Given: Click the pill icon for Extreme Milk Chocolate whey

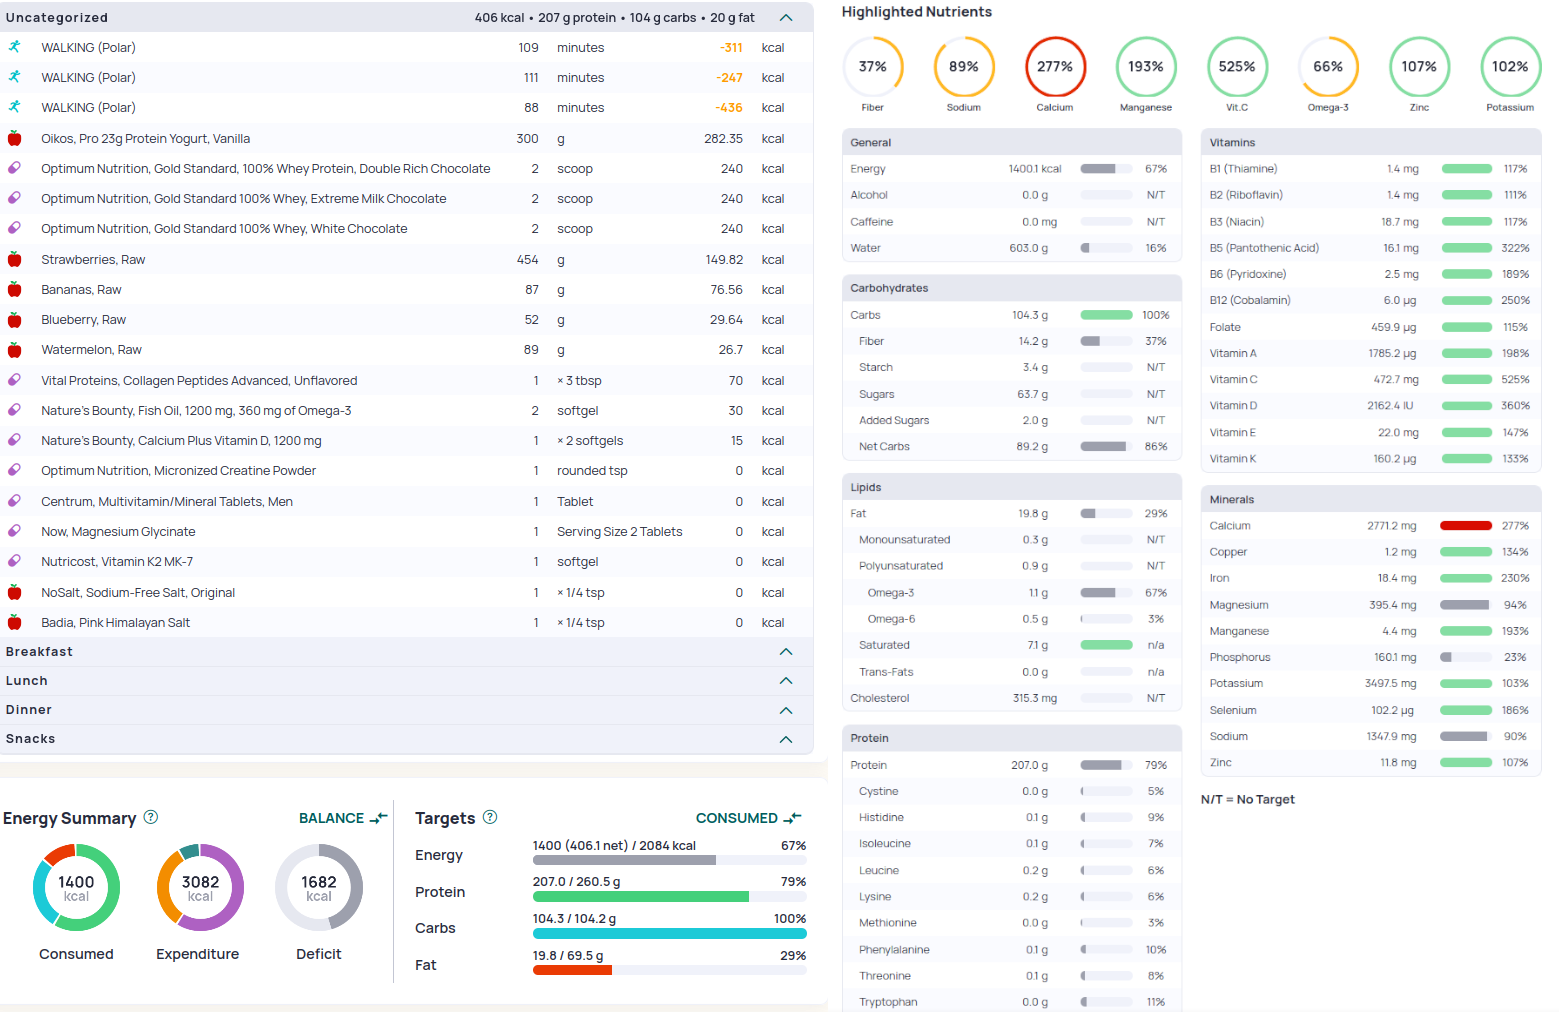Looking at the screenshot, I should [14, 198].
